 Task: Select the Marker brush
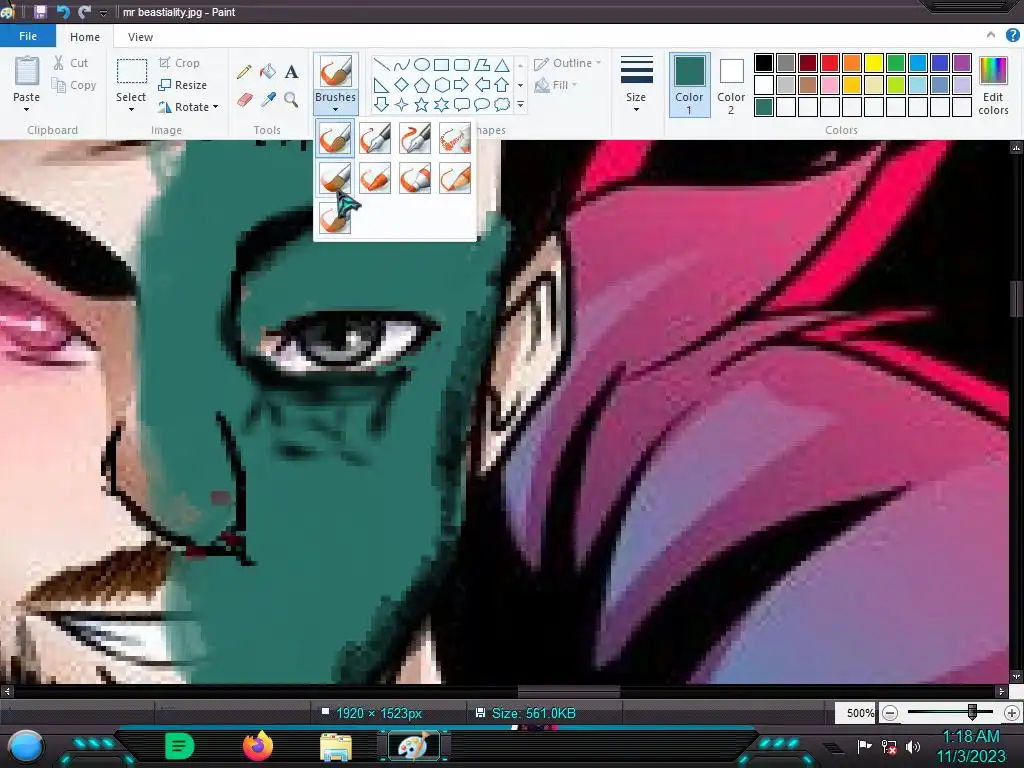tap(415, 178)
